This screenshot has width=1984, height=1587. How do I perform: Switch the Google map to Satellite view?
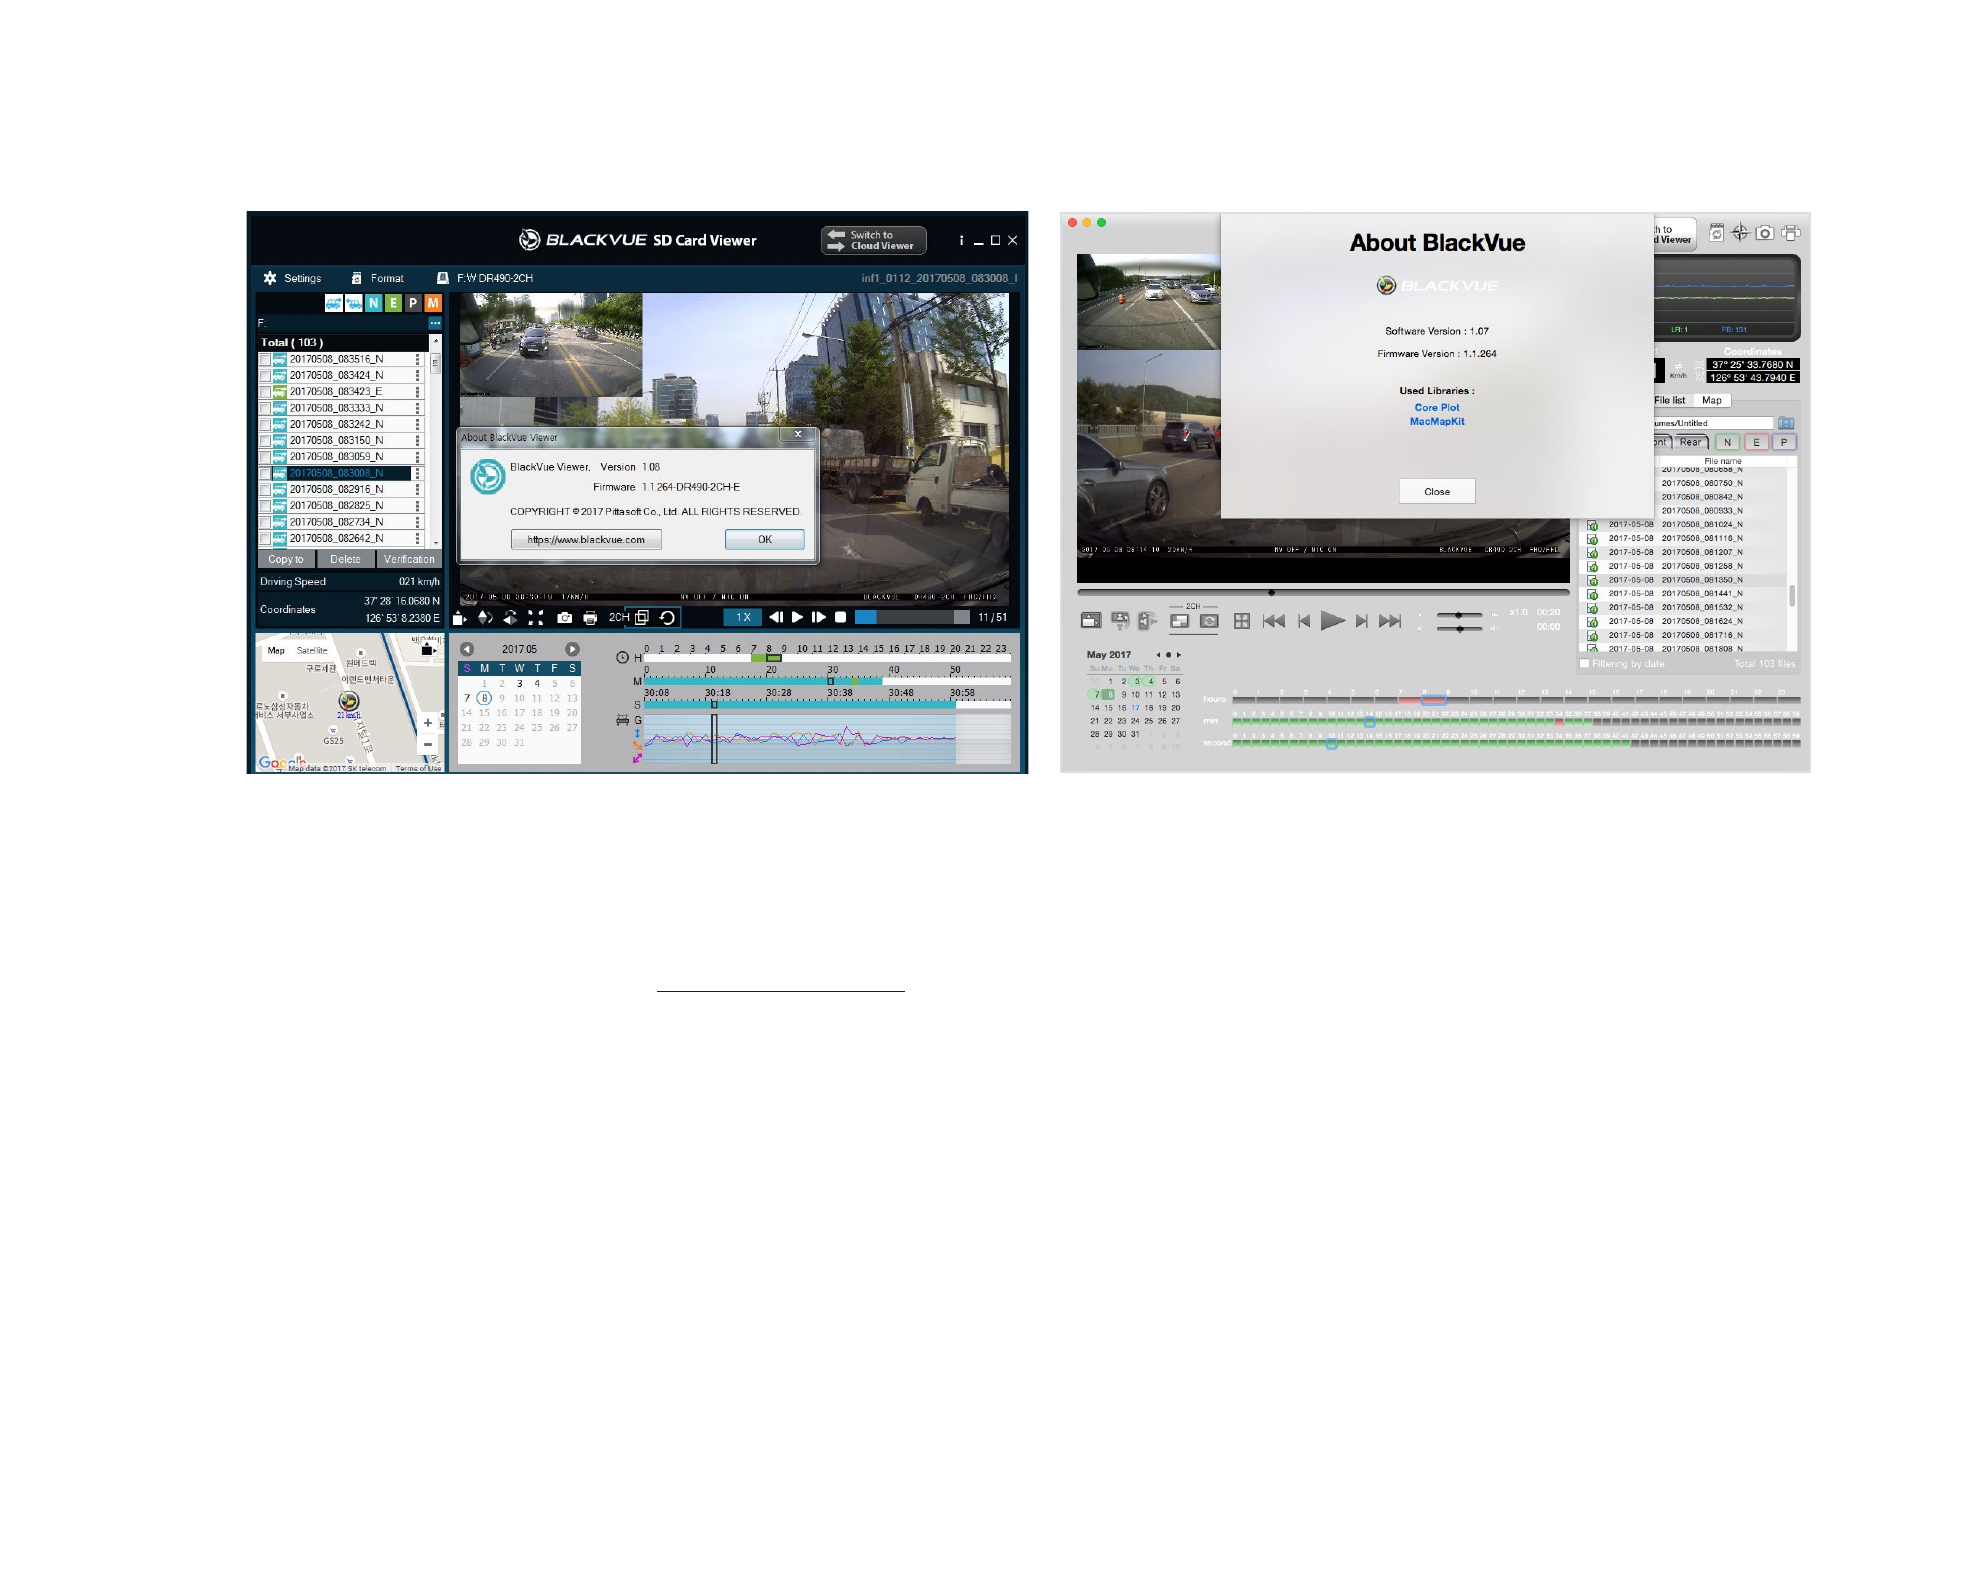pyautogui.click(x=312, y=650)
